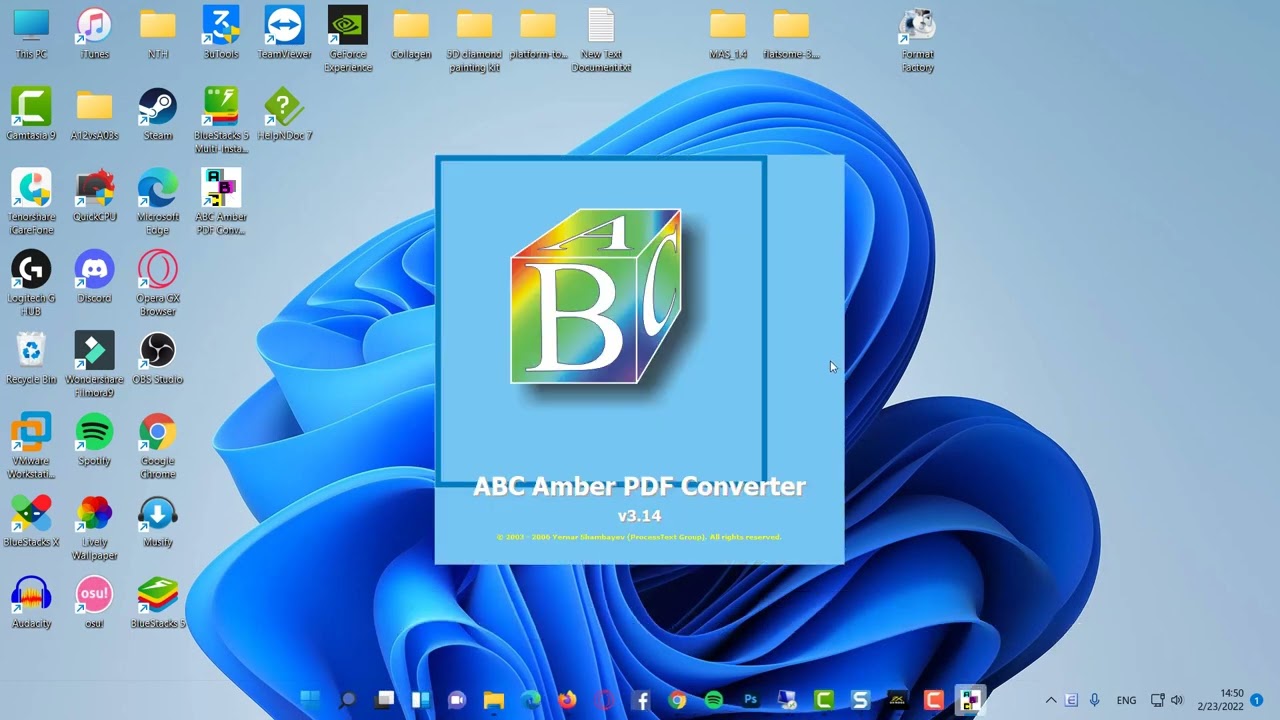Open the This PC desktop icon
Viewport: 1280px width, 720px height.
(x=31, y=33)
